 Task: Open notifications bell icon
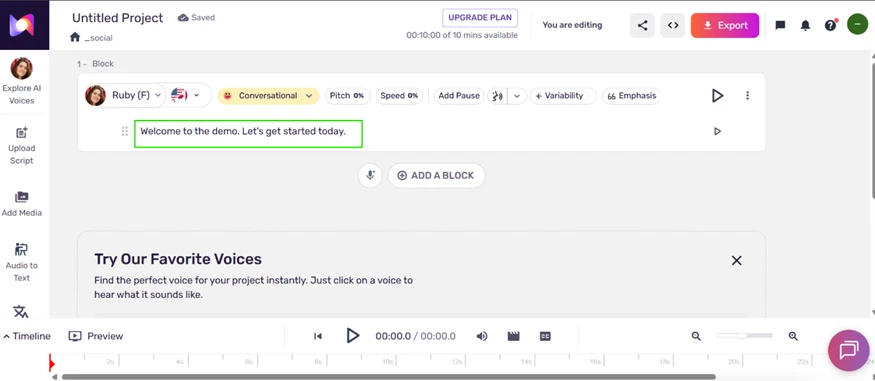tap(805, 26)
